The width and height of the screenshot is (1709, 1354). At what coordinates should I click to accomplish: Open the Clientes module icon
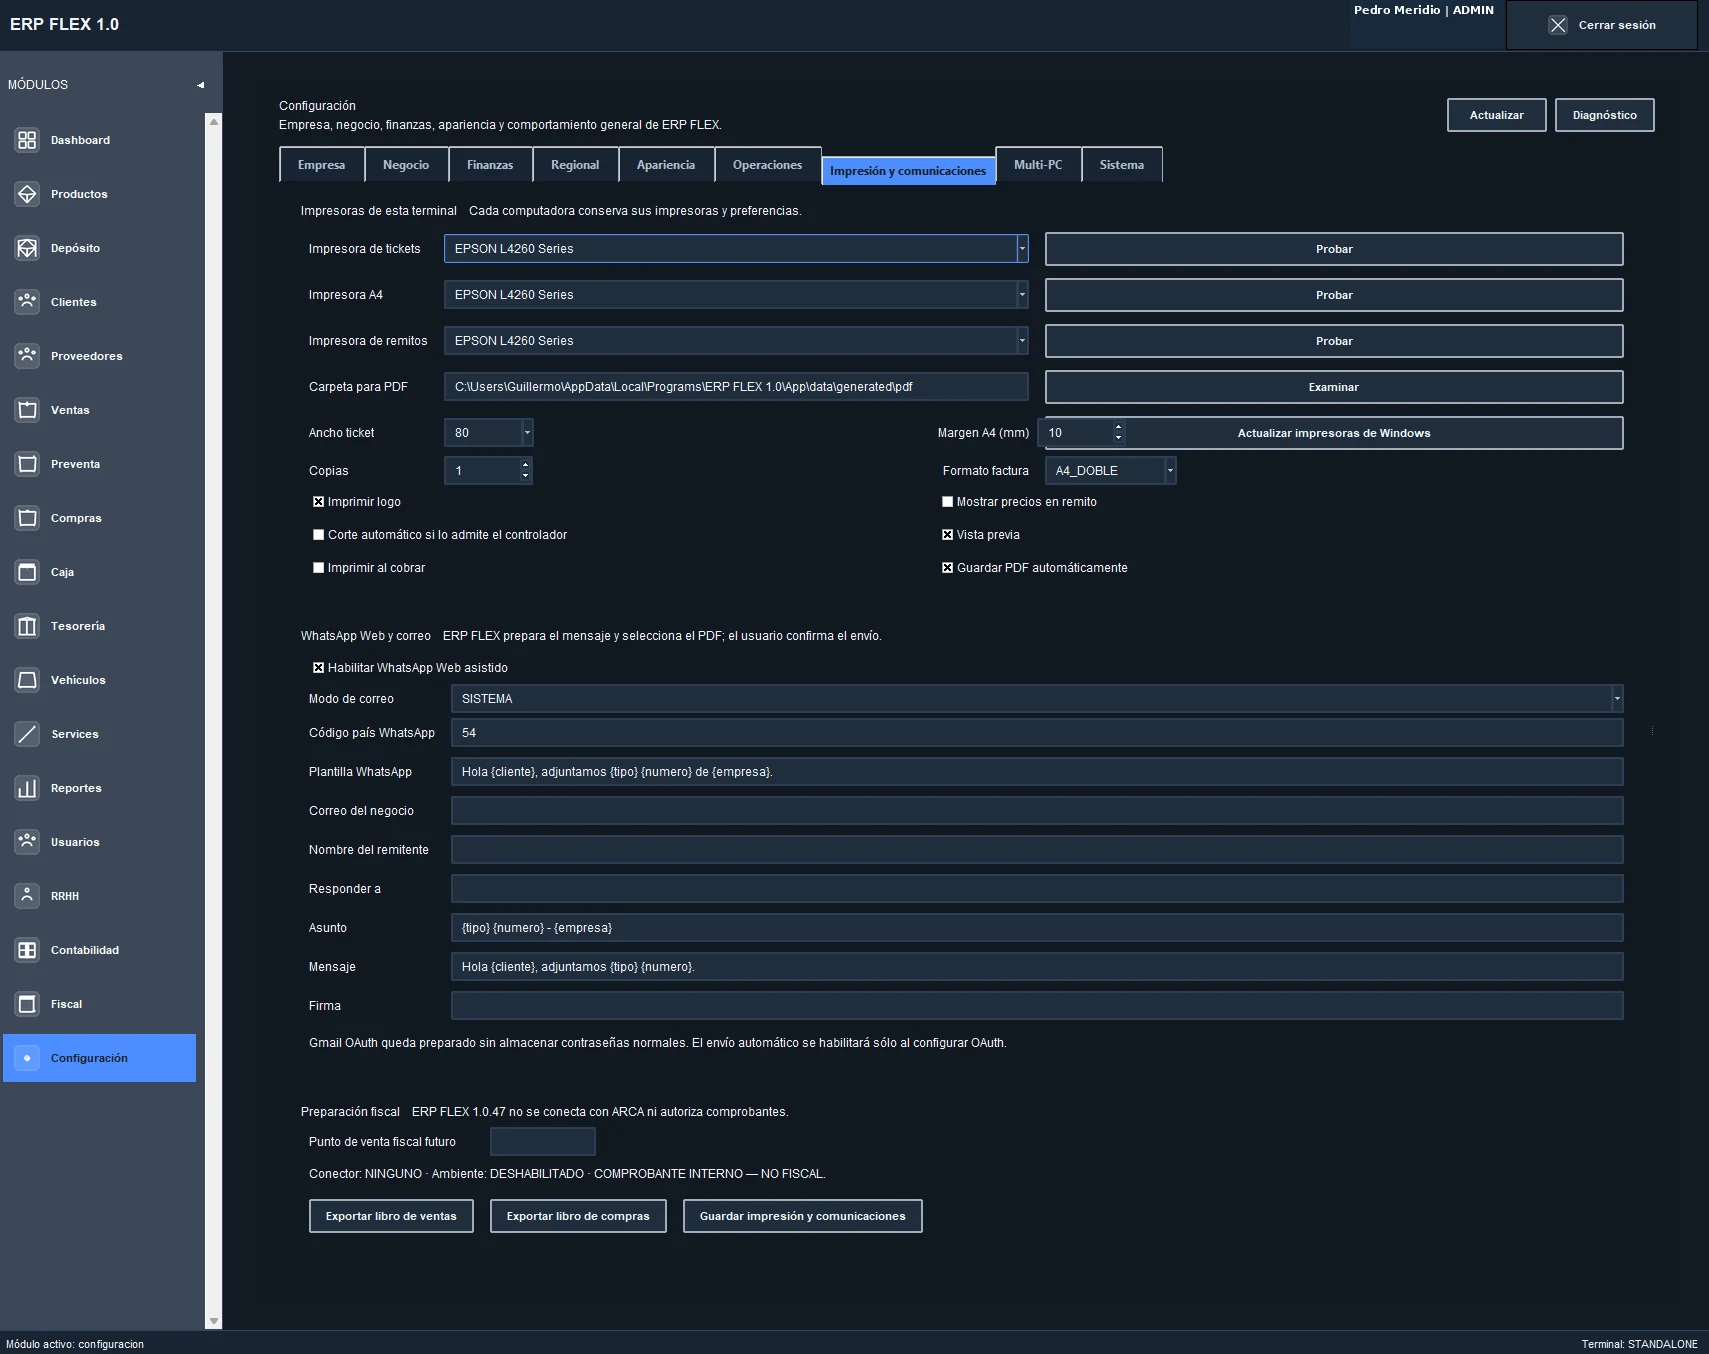[27, 302]
